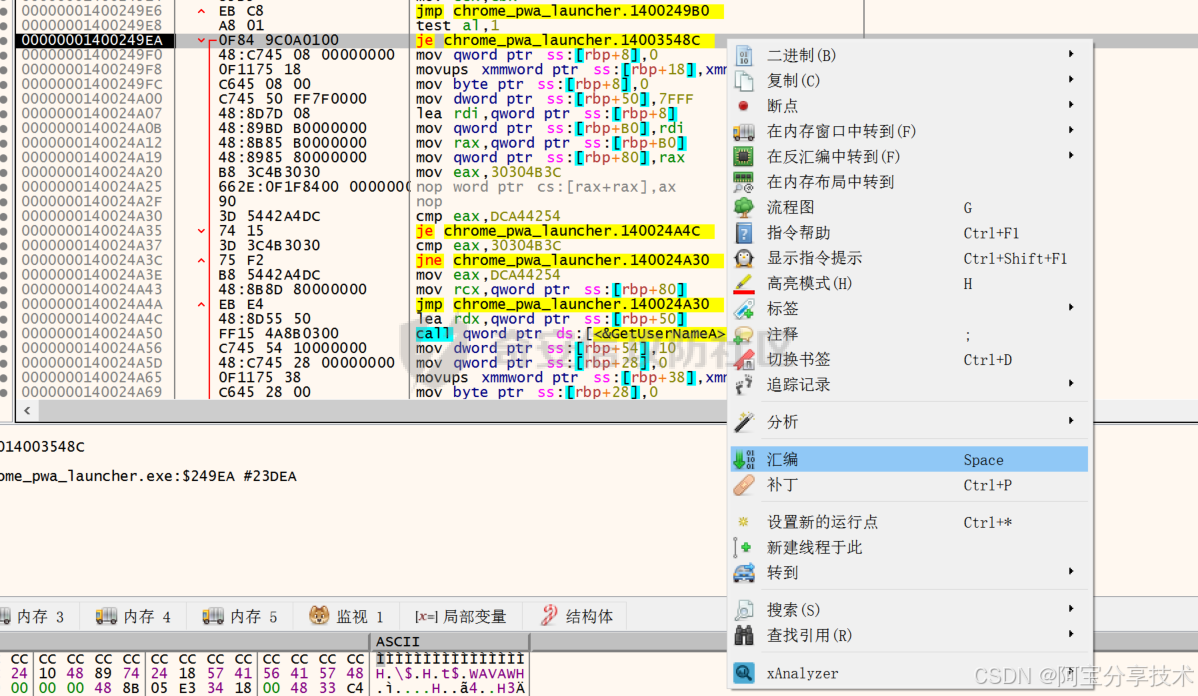Choose 汇编 from the context menu
The width and height of the screenshot is (1198, 696).
tap(908, 459)
